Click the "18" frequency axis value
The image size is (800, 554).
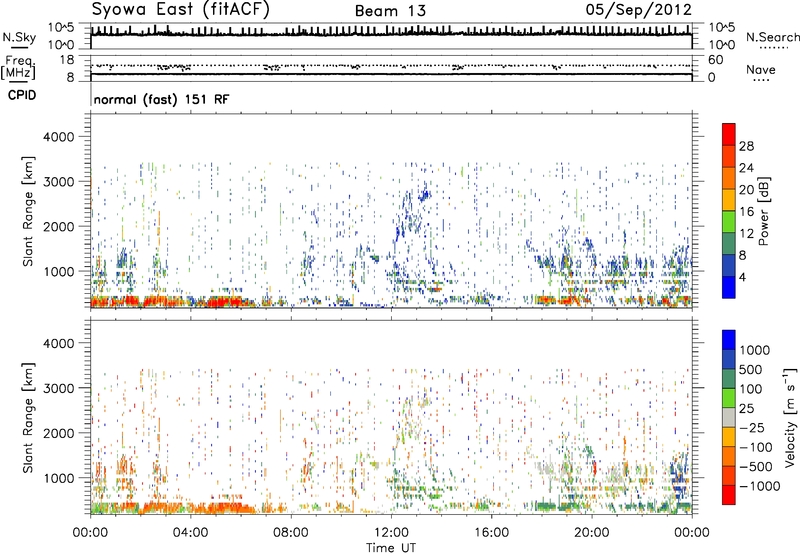(67, 60)
